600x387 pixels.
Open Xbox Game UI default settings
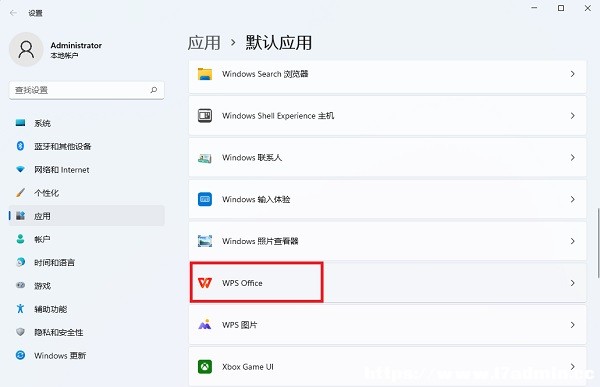click(387, 366)
